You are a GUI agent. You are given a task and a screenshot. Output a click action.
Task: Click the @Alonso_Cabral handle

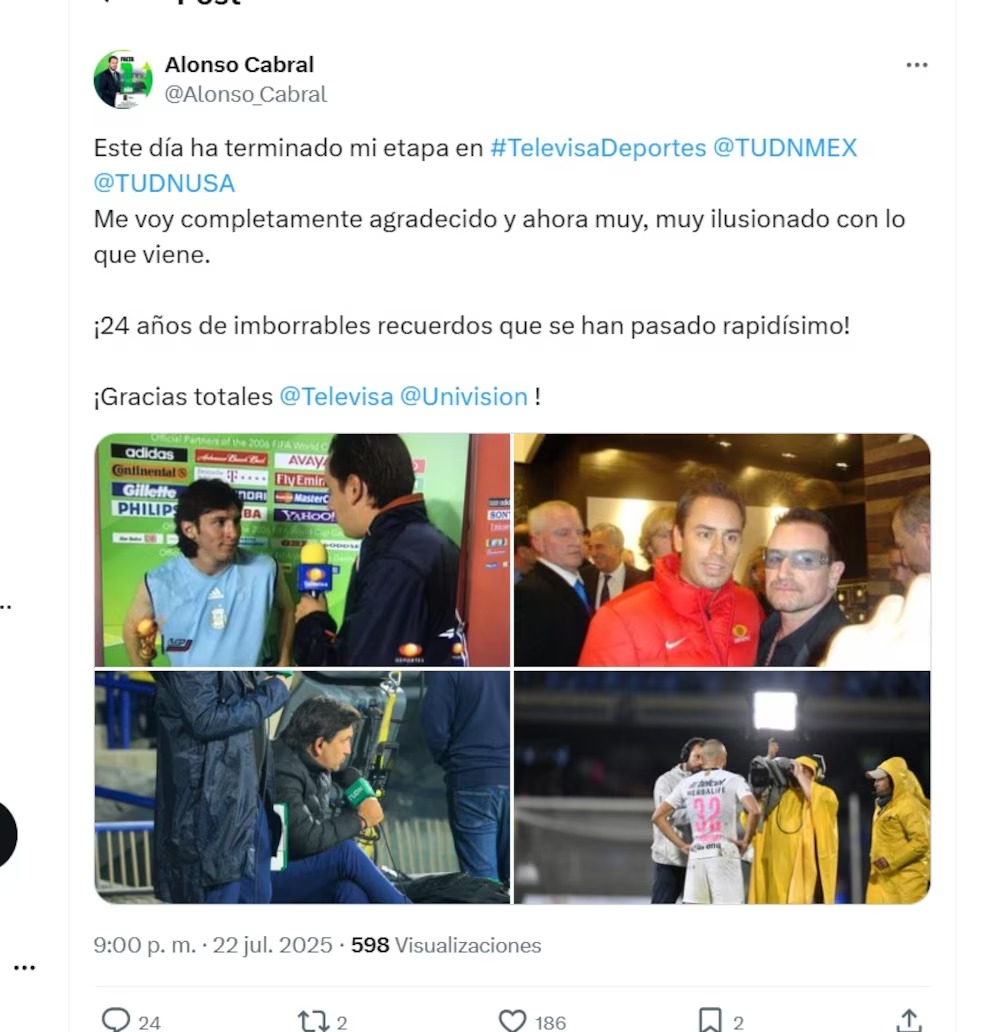tap(246, 95)
